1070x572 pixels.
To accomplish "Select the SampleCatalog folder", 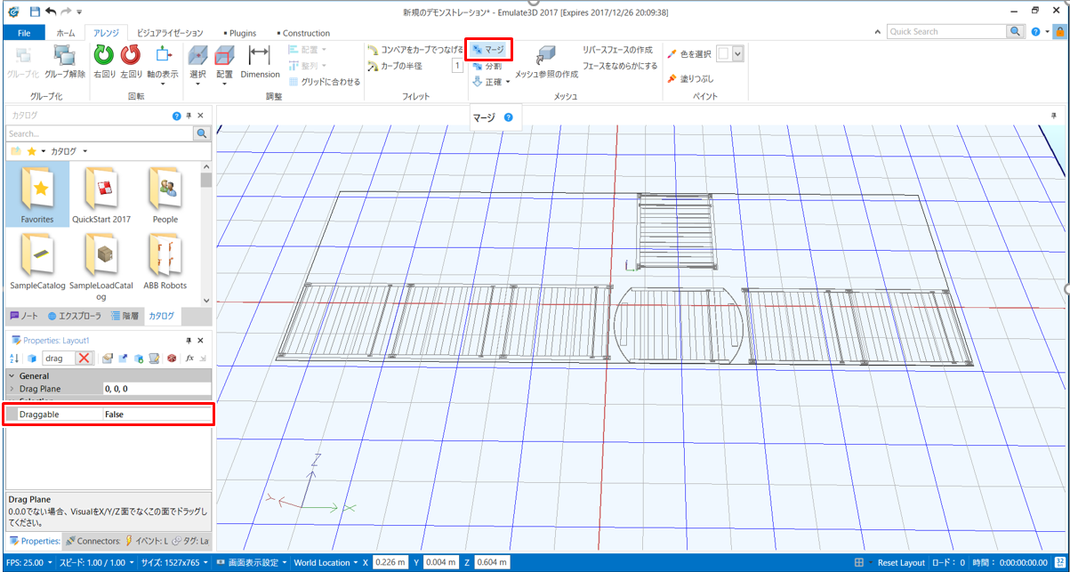I will 38,261.
